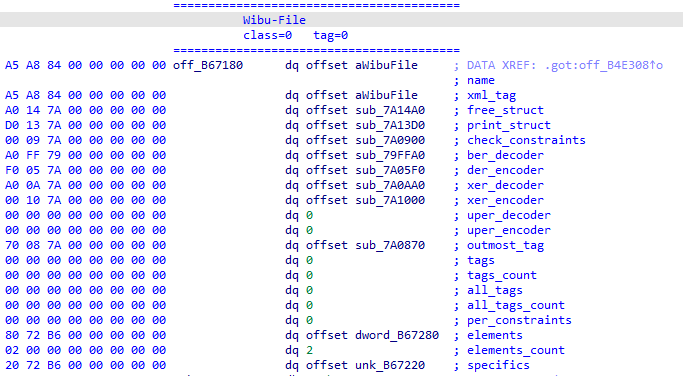Screen dimensions: 683x376
Task: Select the check_constraints comment
Action: coord(526,140)
